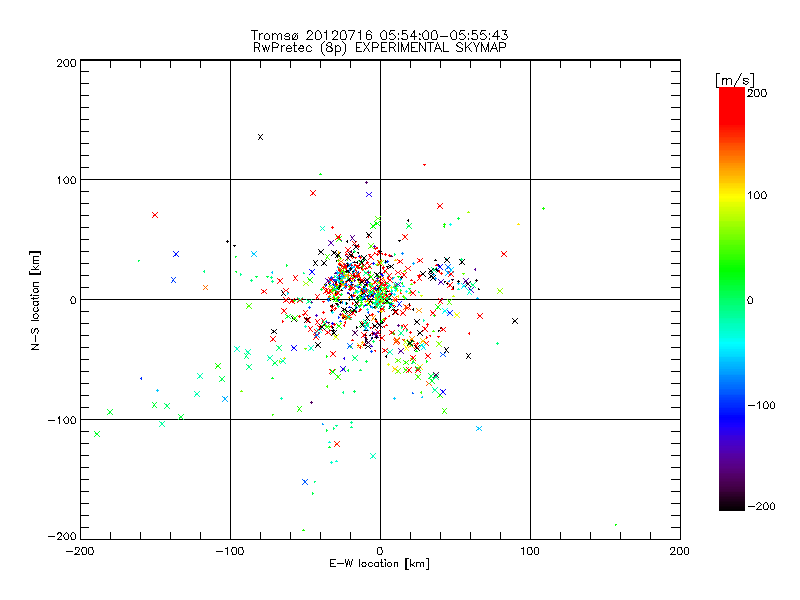The image size is (800, 600).
Task: Click the lone black X marker above the 100 km gridline
Action: (261, 137)
